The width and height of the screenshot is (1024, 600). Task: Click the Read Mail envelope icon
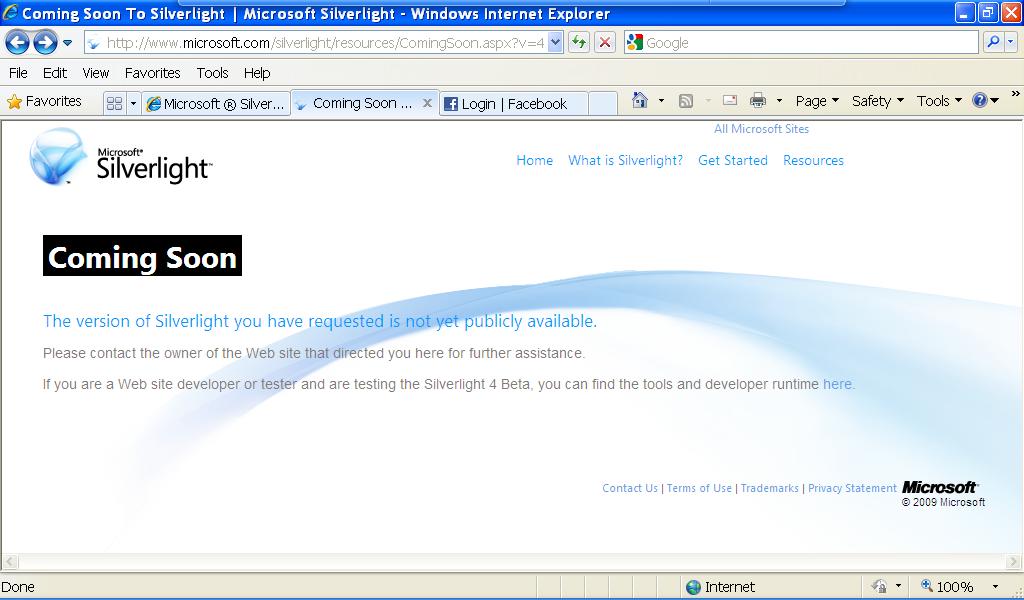point(730,101)
